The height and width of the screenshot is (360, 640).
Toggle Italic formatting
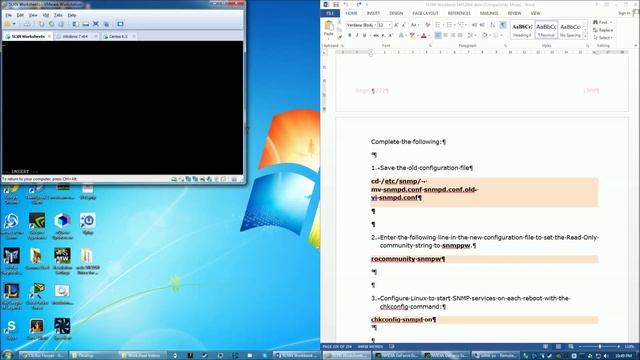(x=357, y=36)
